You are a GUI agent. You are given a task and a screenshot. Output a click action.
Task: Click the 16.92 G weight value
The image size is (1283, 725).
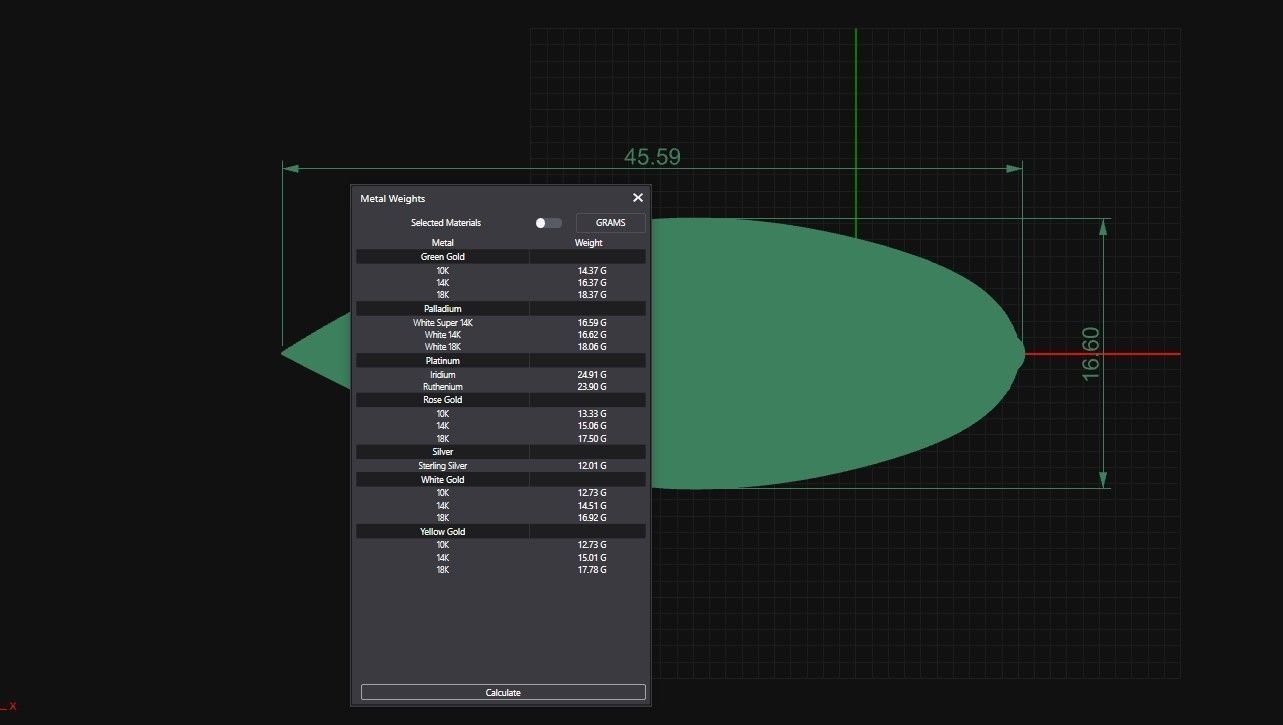[592, 518]
